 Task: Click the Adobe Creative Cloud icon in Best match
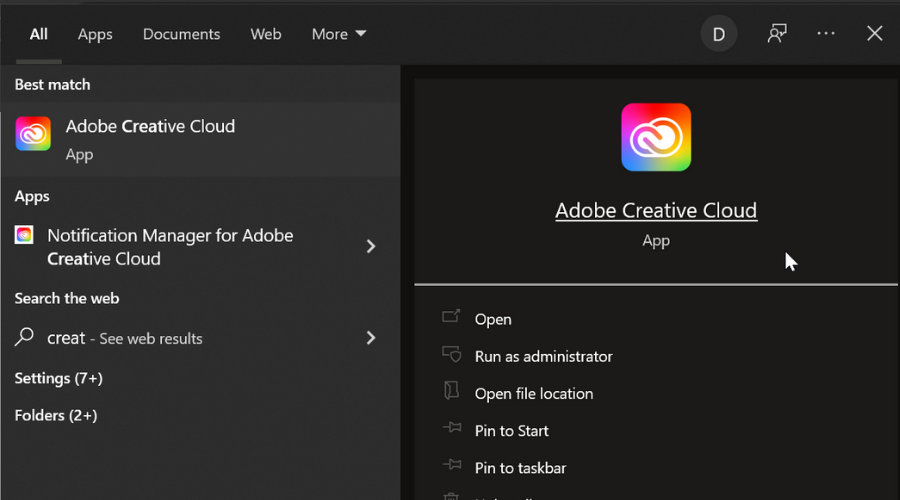(33, 134)
